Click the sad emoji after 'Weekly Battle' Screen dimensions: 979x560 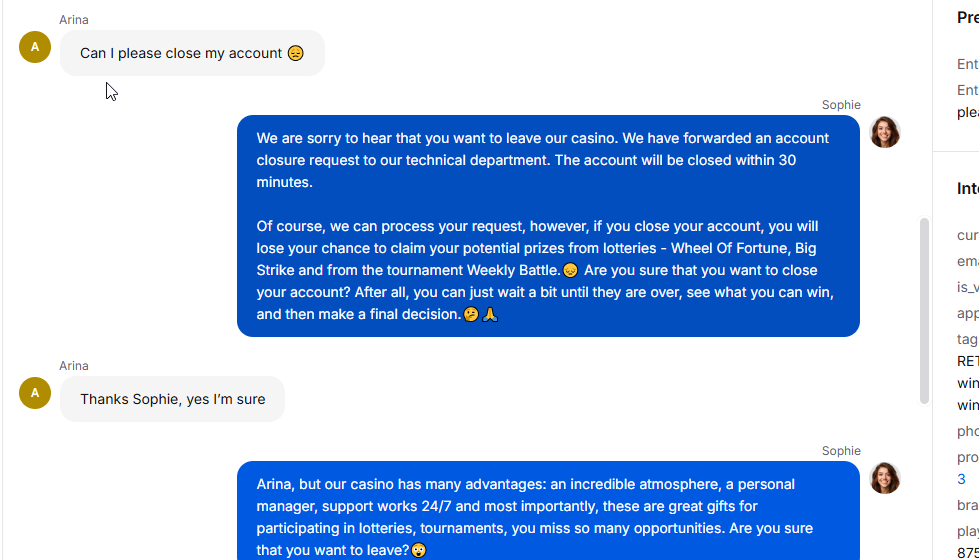point(570,270)
